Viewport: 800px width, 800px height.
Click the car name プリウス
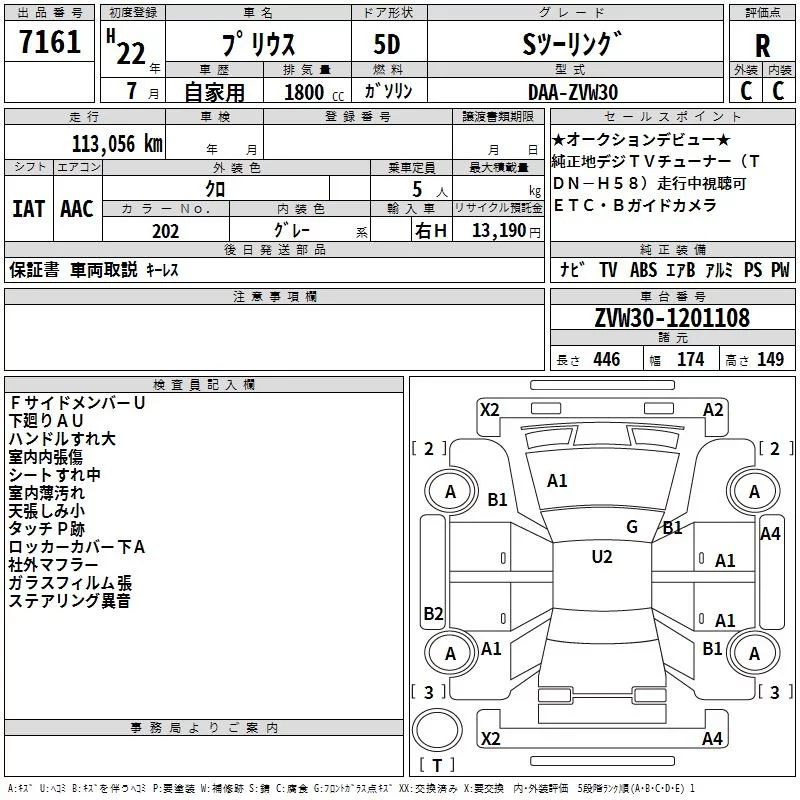258,44
